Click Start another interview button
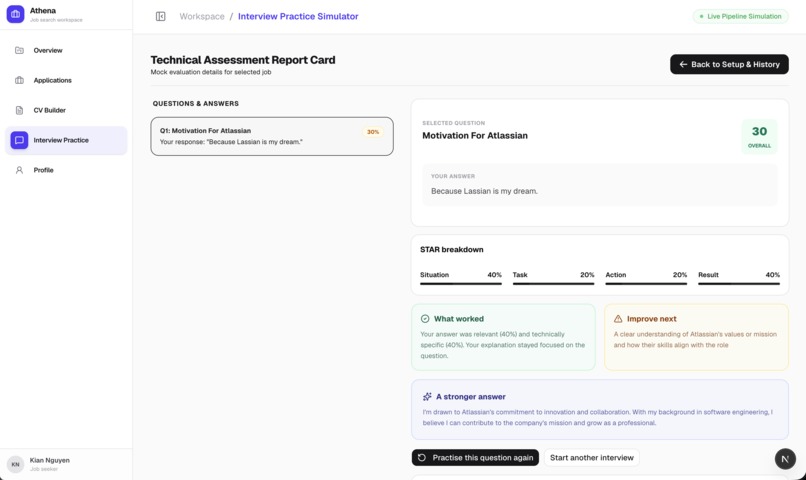Screen dimensions: 806x480 pos(592,457)
